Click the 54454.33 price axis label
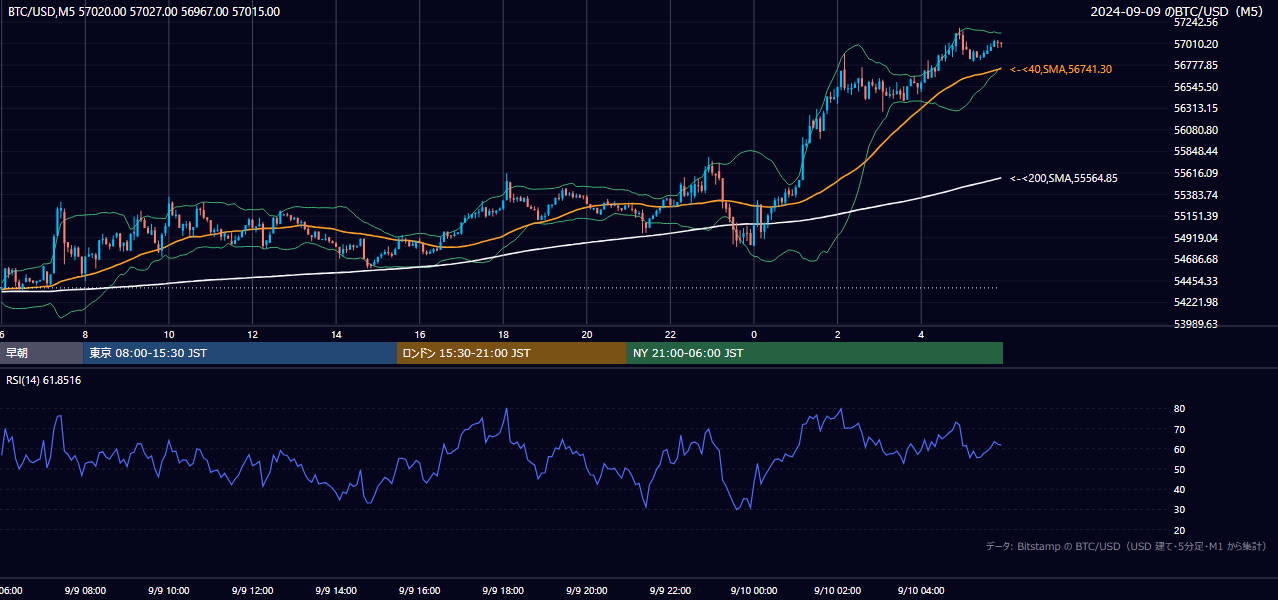This screenshot has height=600, width=1278. [x=1196, y=281]
